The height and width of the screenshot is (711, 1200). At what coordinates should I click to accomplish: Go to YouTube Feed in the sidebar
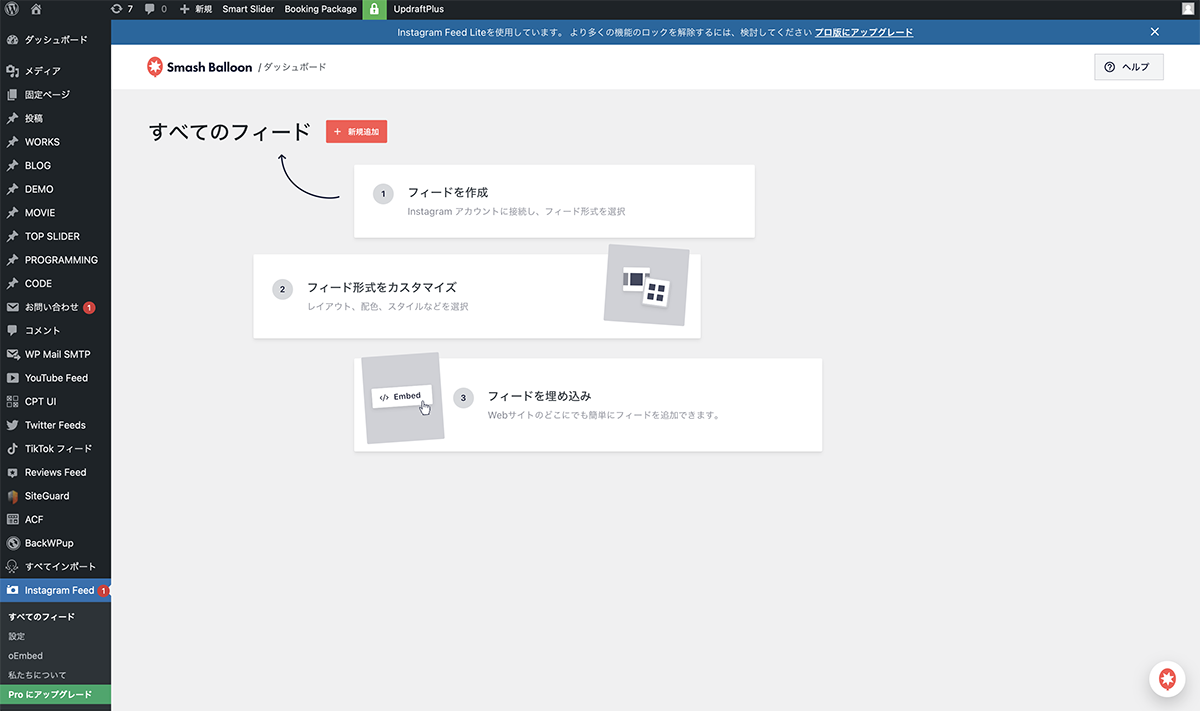[x=56, y=378]
